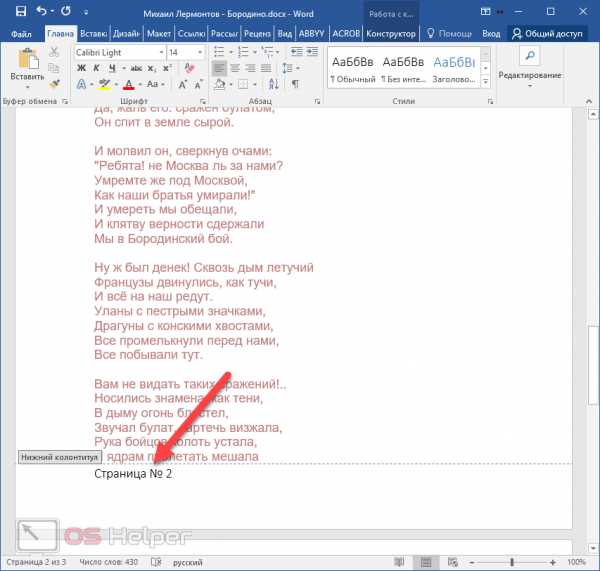Open Quick Access Toolbar customization arrow
This screenshot has width=600, height=571.
pyautogui.click(x=86, y=13)
